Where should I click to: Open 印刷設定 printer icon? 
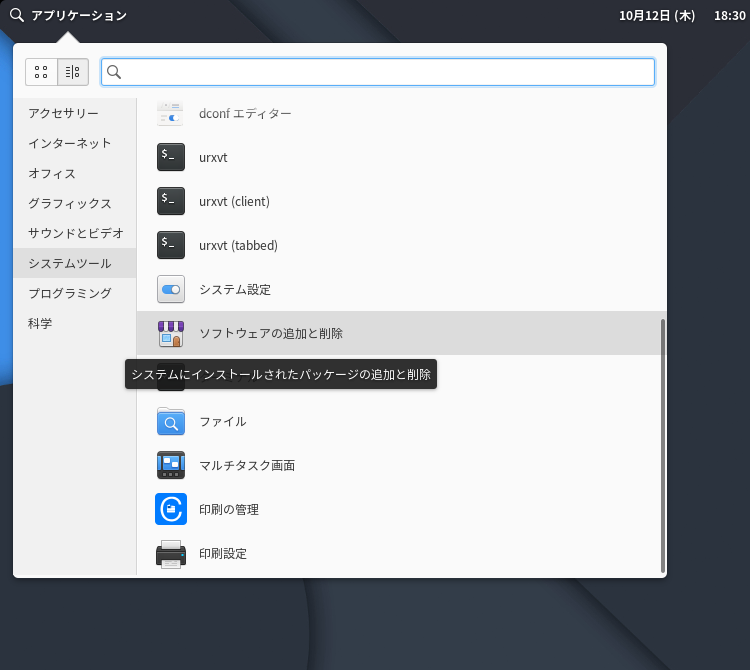(x=171, y=554)
